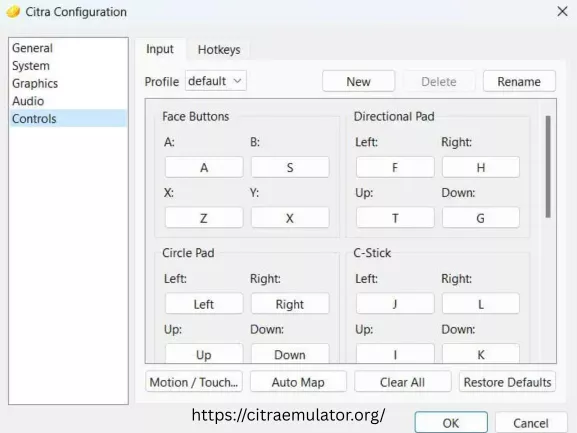Click the Directional Pad group label

click(x=394, y=117)
